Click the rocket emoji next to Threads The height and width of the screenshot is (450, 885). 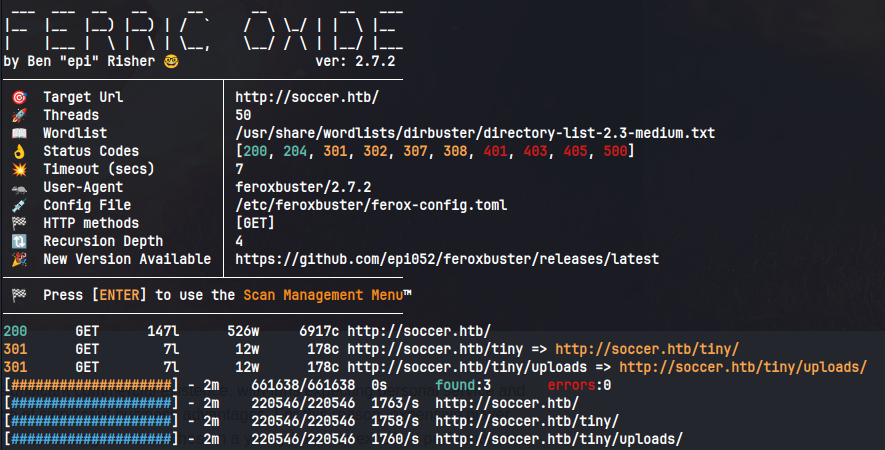18,115
